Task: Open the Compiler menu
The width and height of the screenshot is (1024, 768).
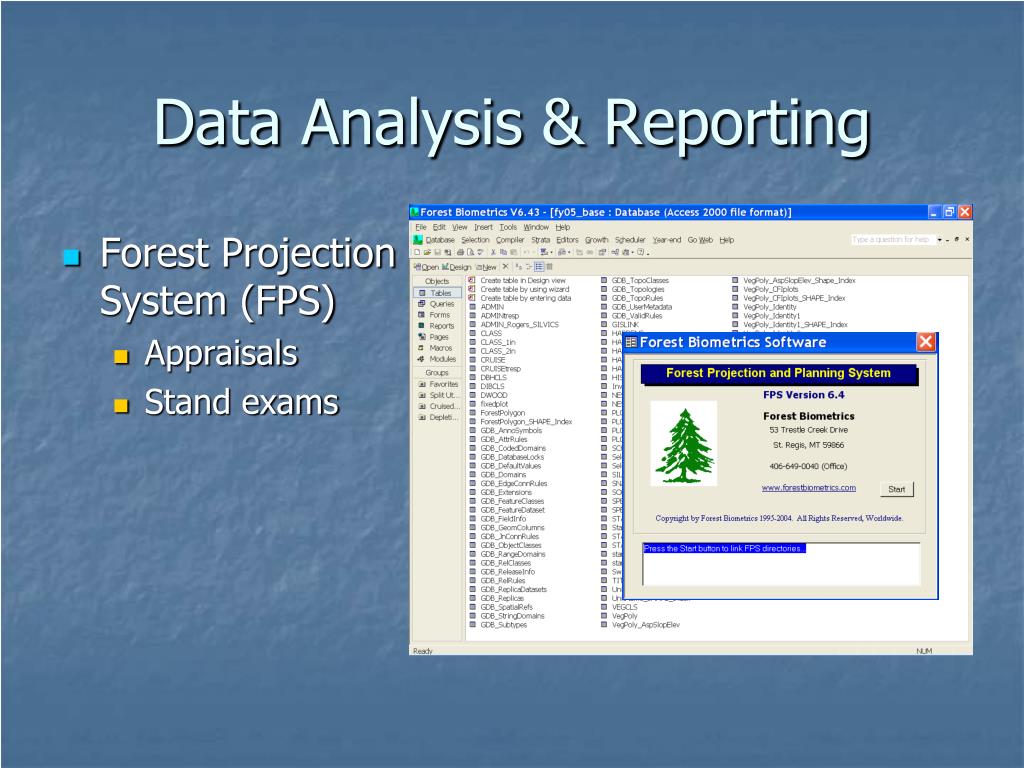Action: 510,240
